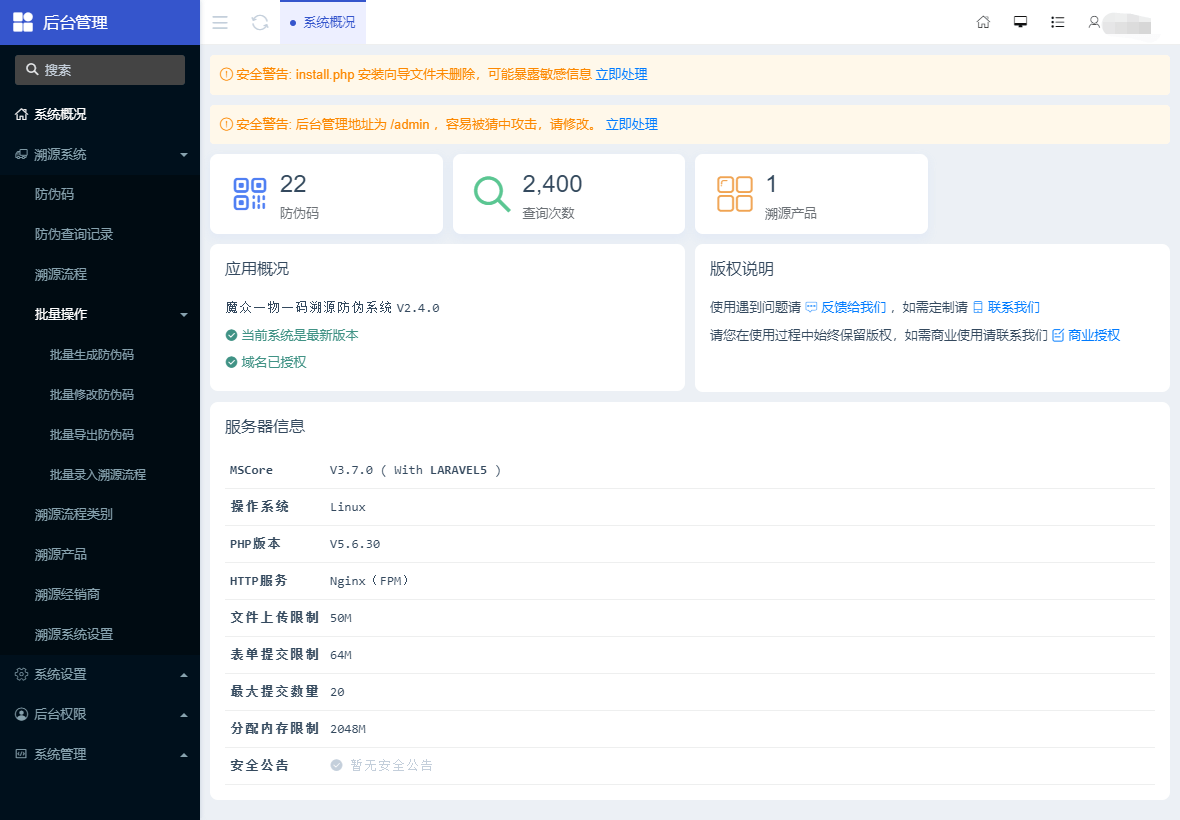This screenshot has height=820, width=1180.
Task: Click the 当前系统是最新版本 status text
Action: [300, 335]
